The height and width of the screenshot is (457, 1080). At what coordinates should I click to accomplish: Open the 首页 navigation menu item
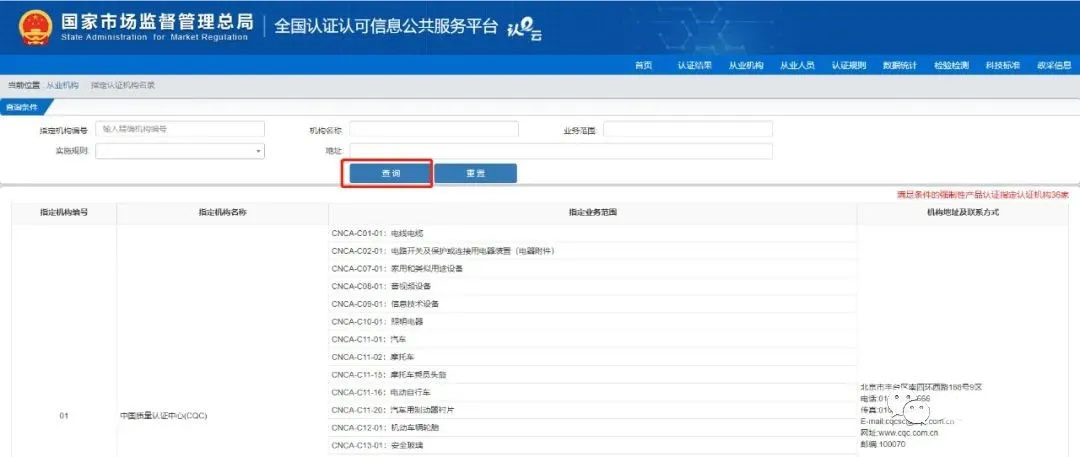(x=643, y=65)
